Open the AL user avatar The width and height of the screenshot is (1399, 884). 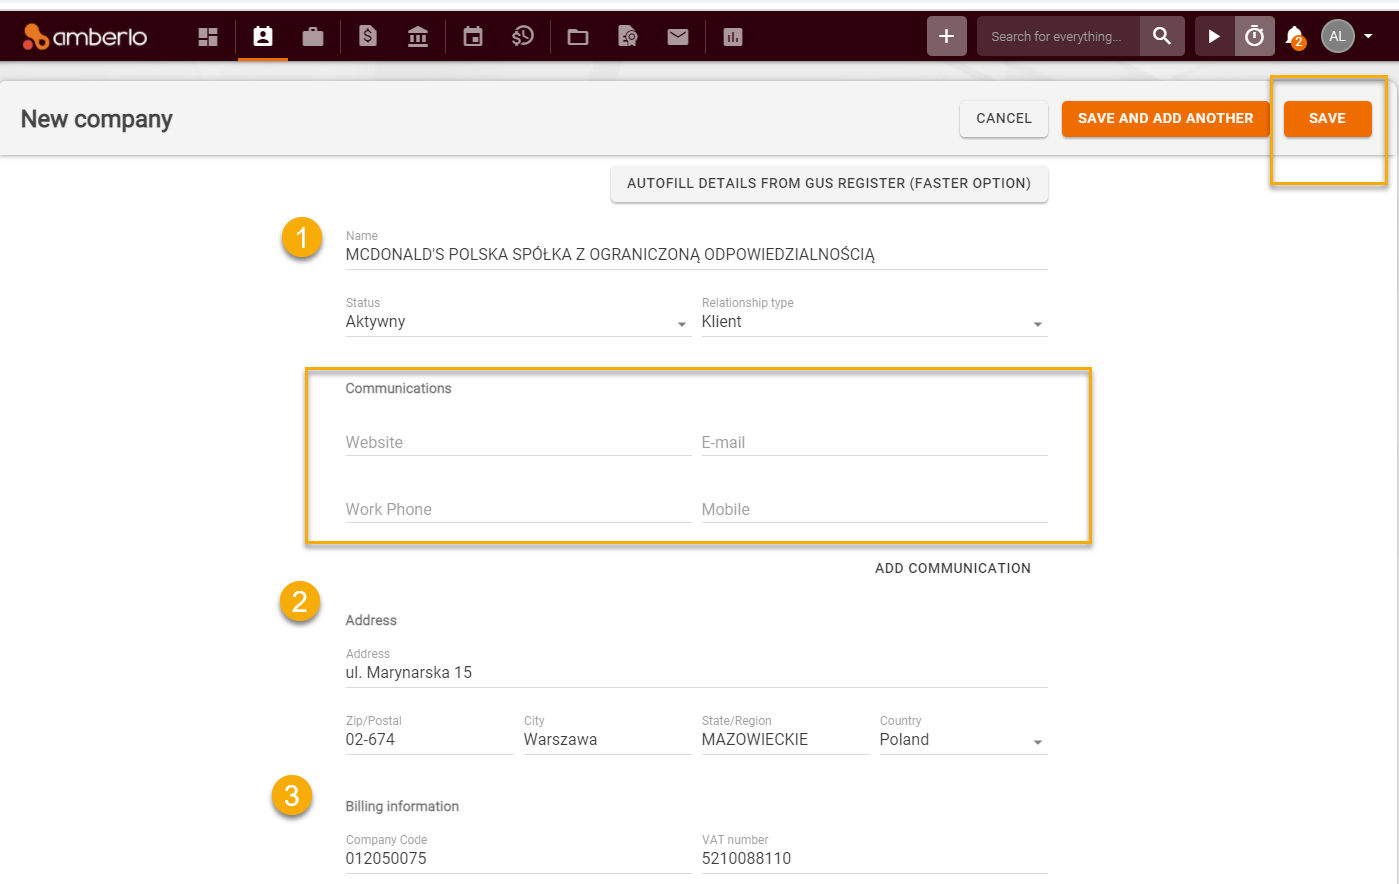[1338, 36]
